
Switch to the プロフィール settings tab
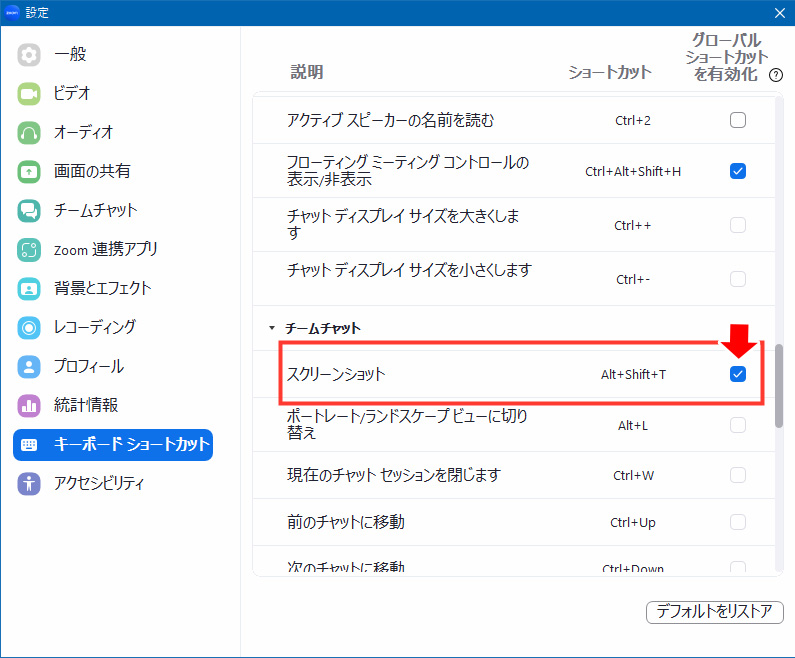[88, 366]
